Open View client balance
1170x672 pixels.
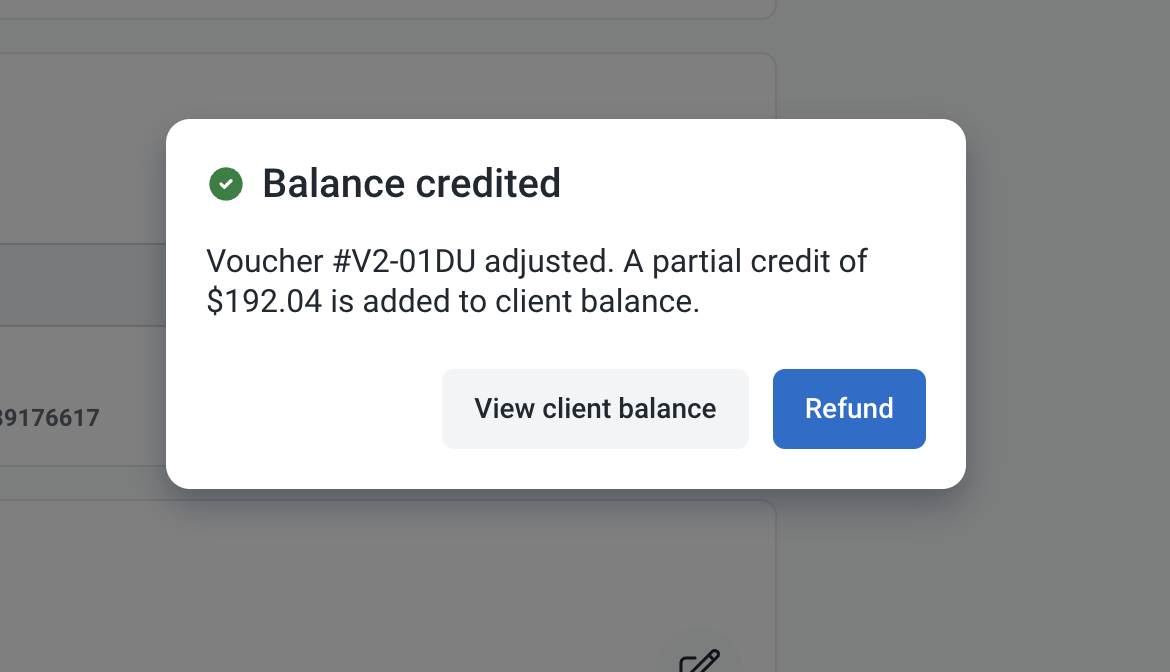click(x=595, y=409)
